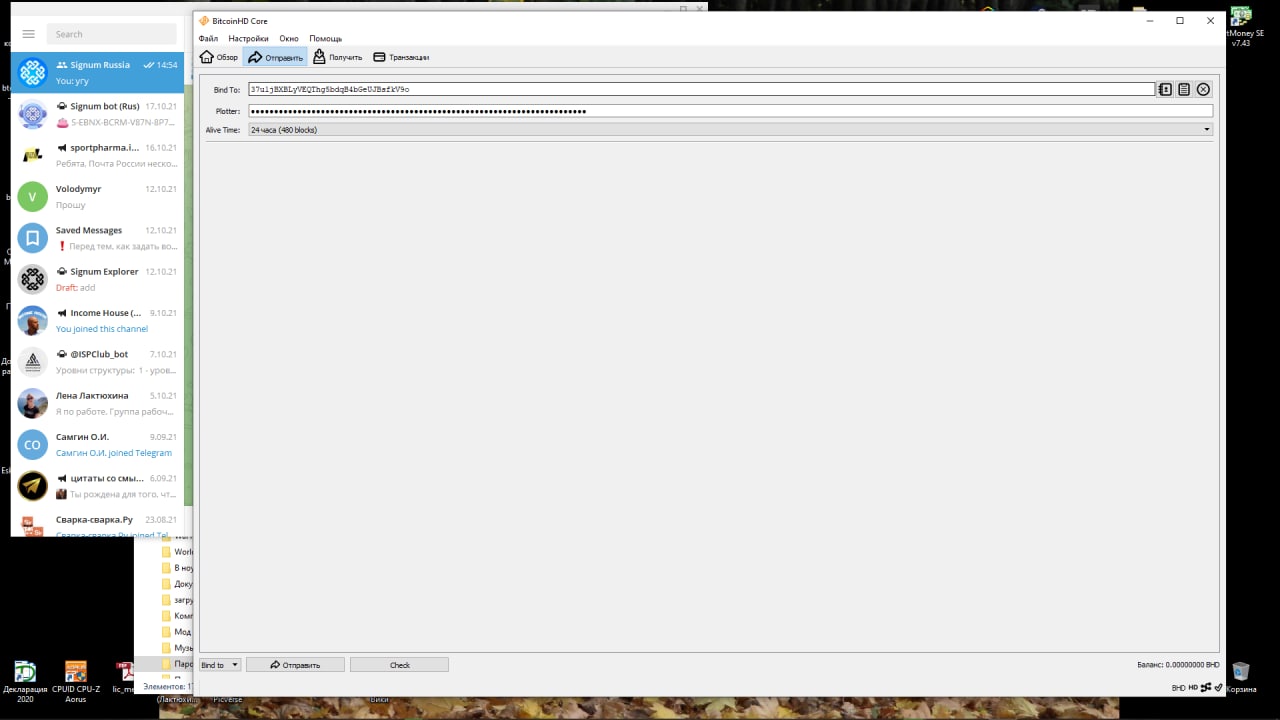Open the Окно menu
Image resolution: width=1280 pixels, height=720 pixels.
[x=289, y=38]
